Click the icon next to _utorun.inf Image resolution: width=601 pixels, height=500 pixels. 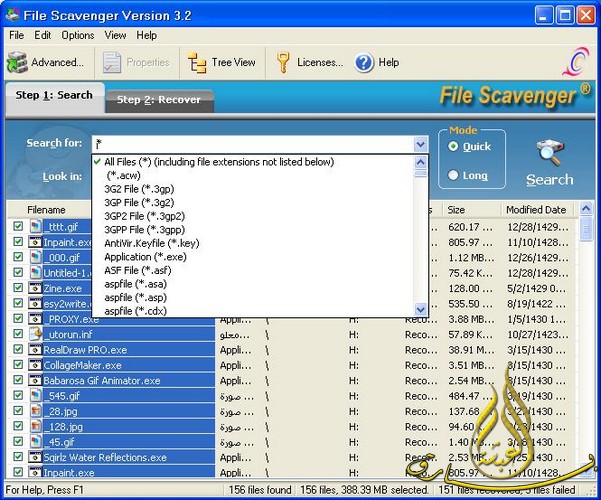click(x=36, y=334)
